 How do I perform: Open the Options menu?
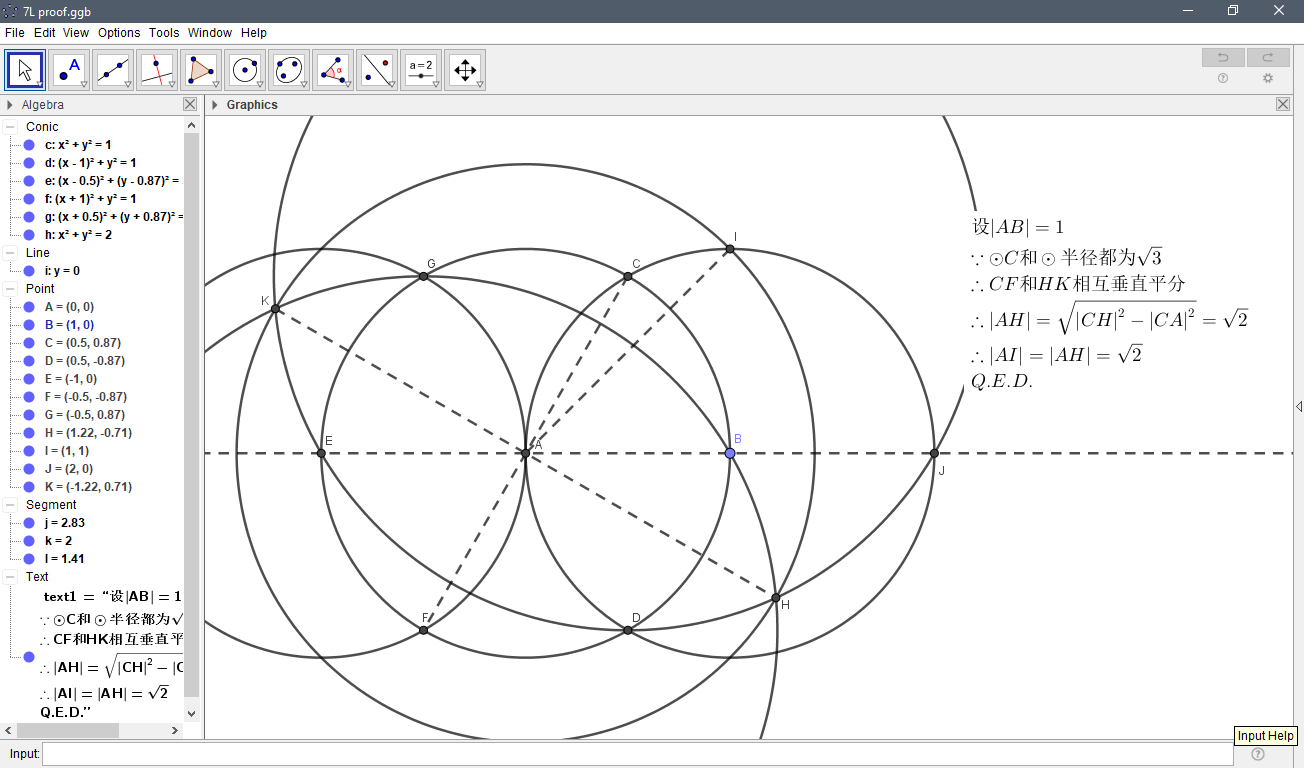point(118,32)
